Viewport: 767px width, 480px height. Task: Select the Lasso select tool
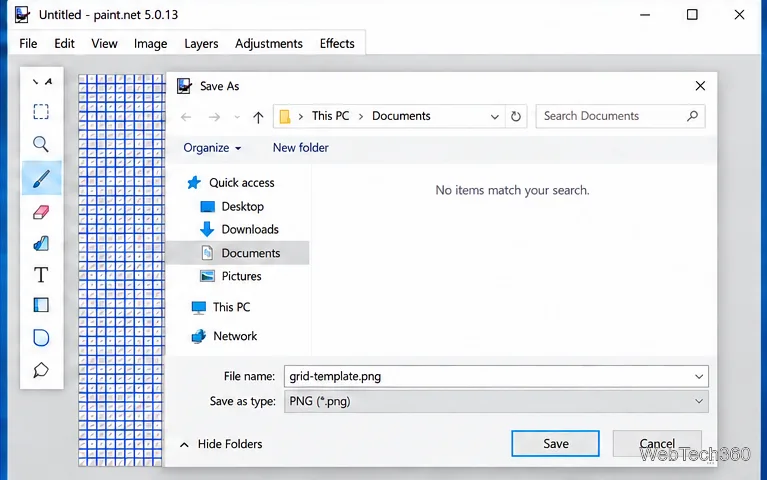[41, 370]
